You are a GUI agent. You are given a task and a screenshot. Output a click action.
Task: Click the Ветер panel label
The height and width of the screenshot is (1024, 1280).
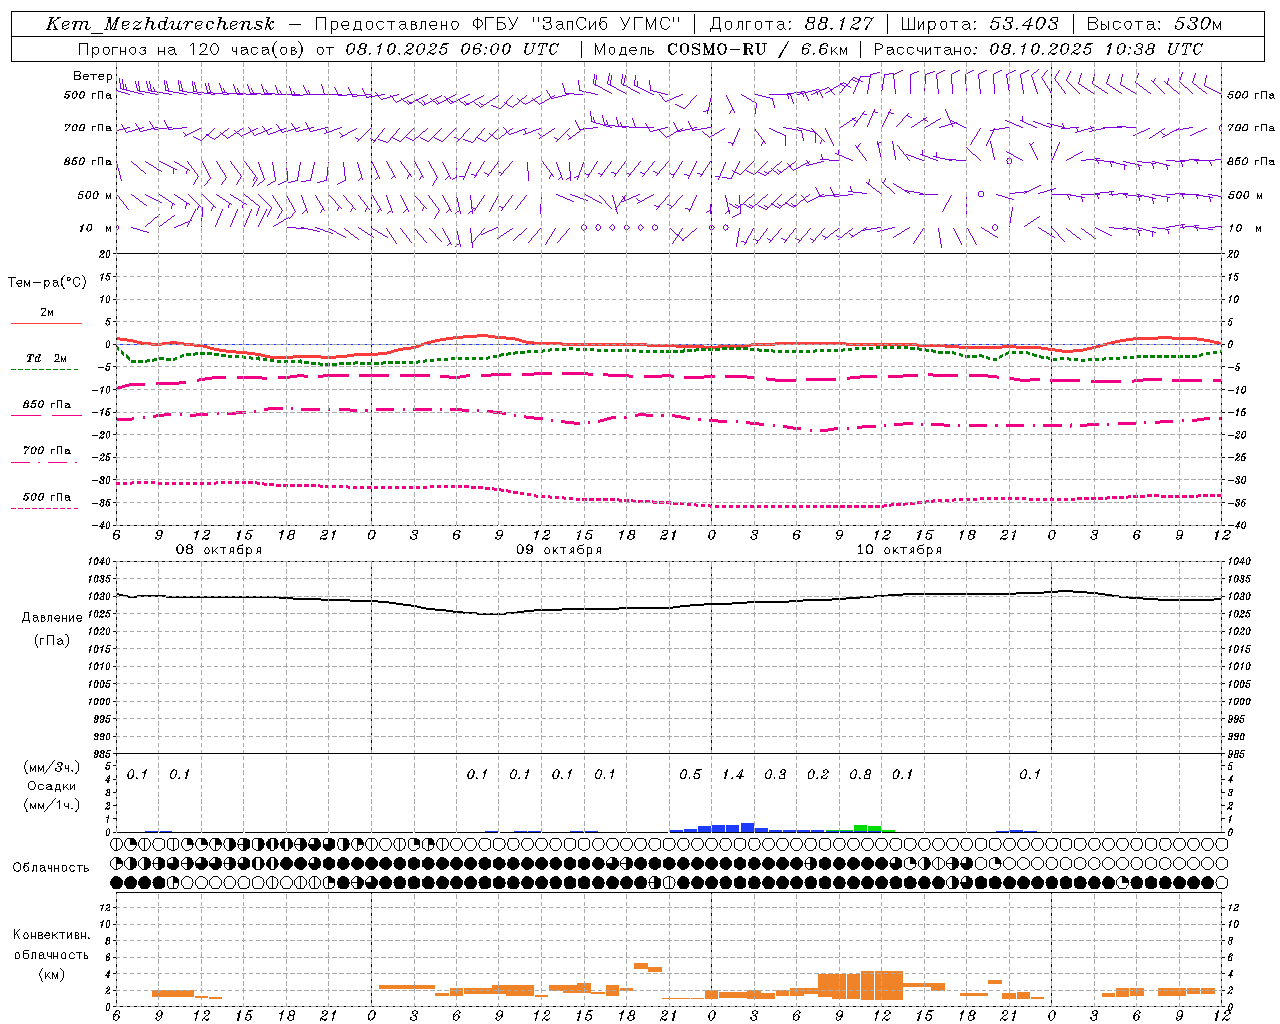coord(92,76)
